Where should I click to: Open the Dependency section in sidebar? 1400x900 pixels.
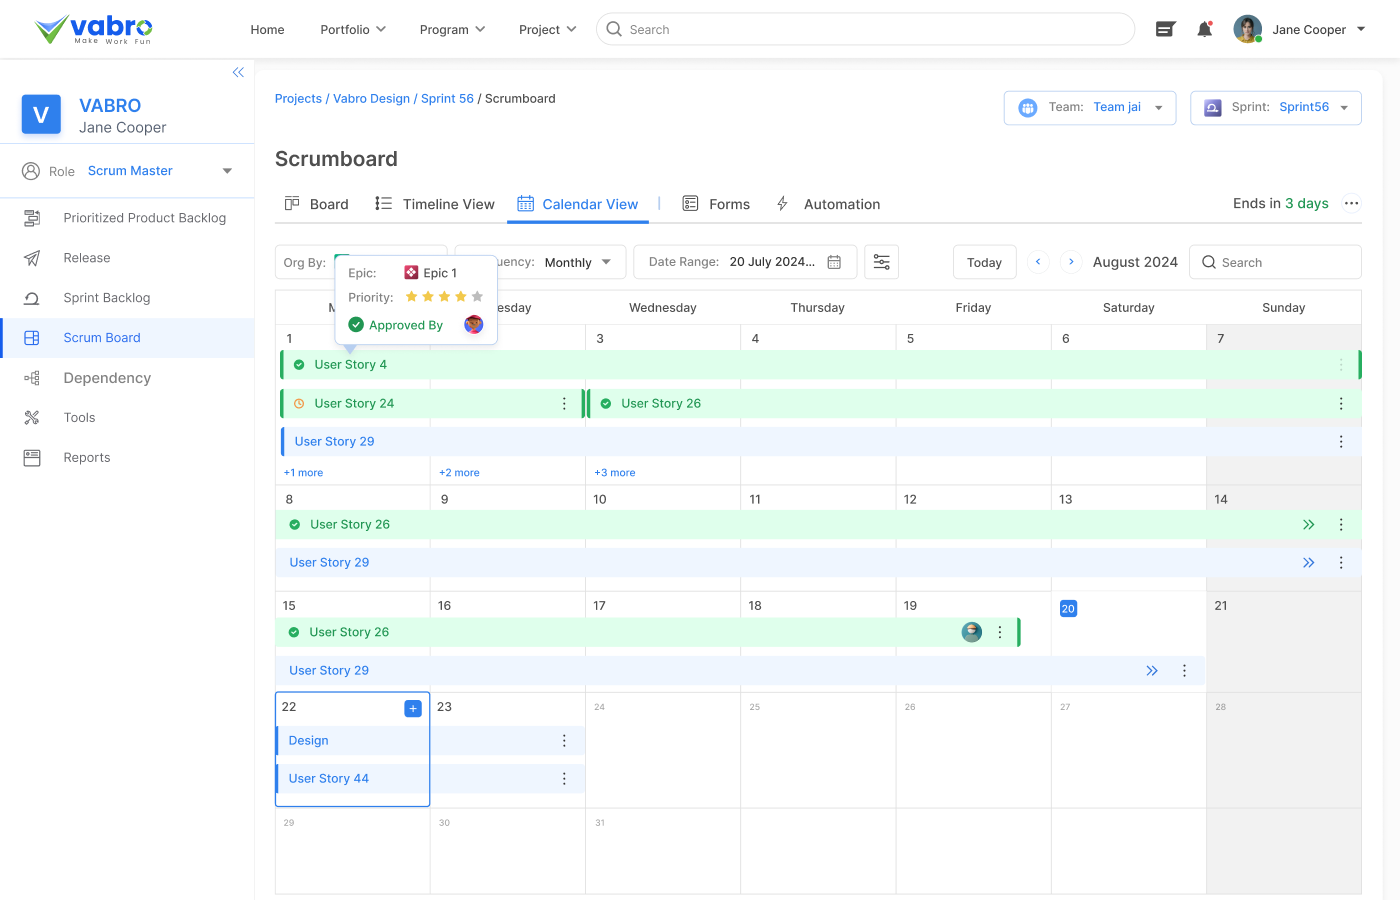click(31, 377)
